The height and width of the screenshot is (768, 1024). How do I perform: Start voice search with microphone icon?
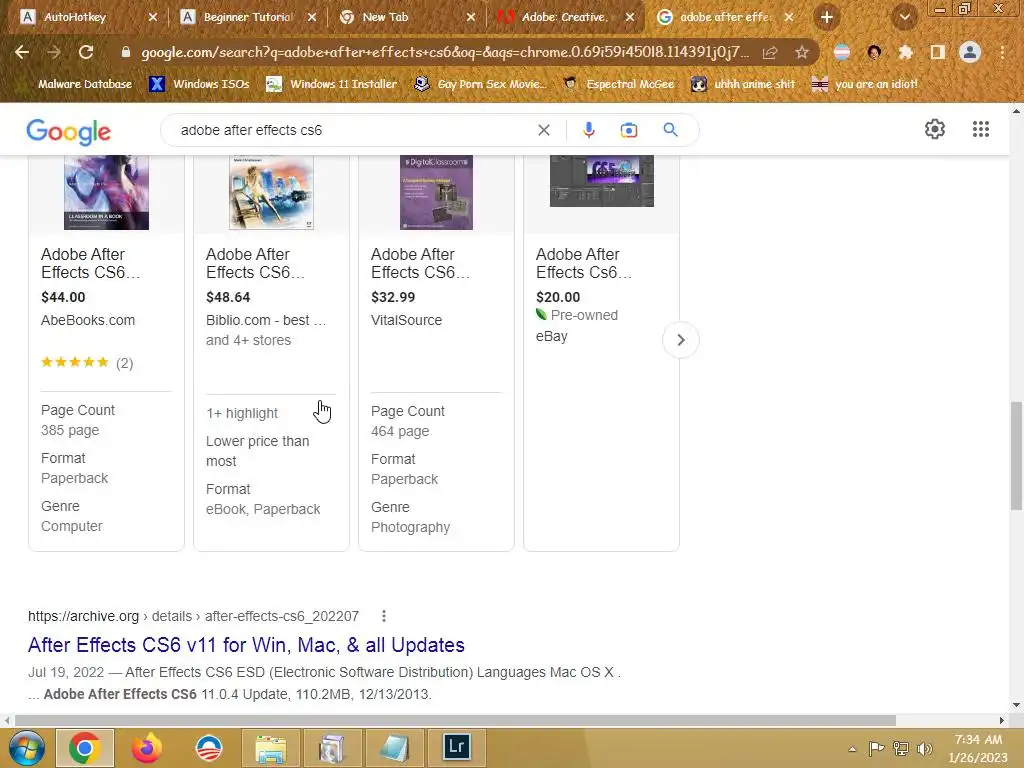coord(588,130)
